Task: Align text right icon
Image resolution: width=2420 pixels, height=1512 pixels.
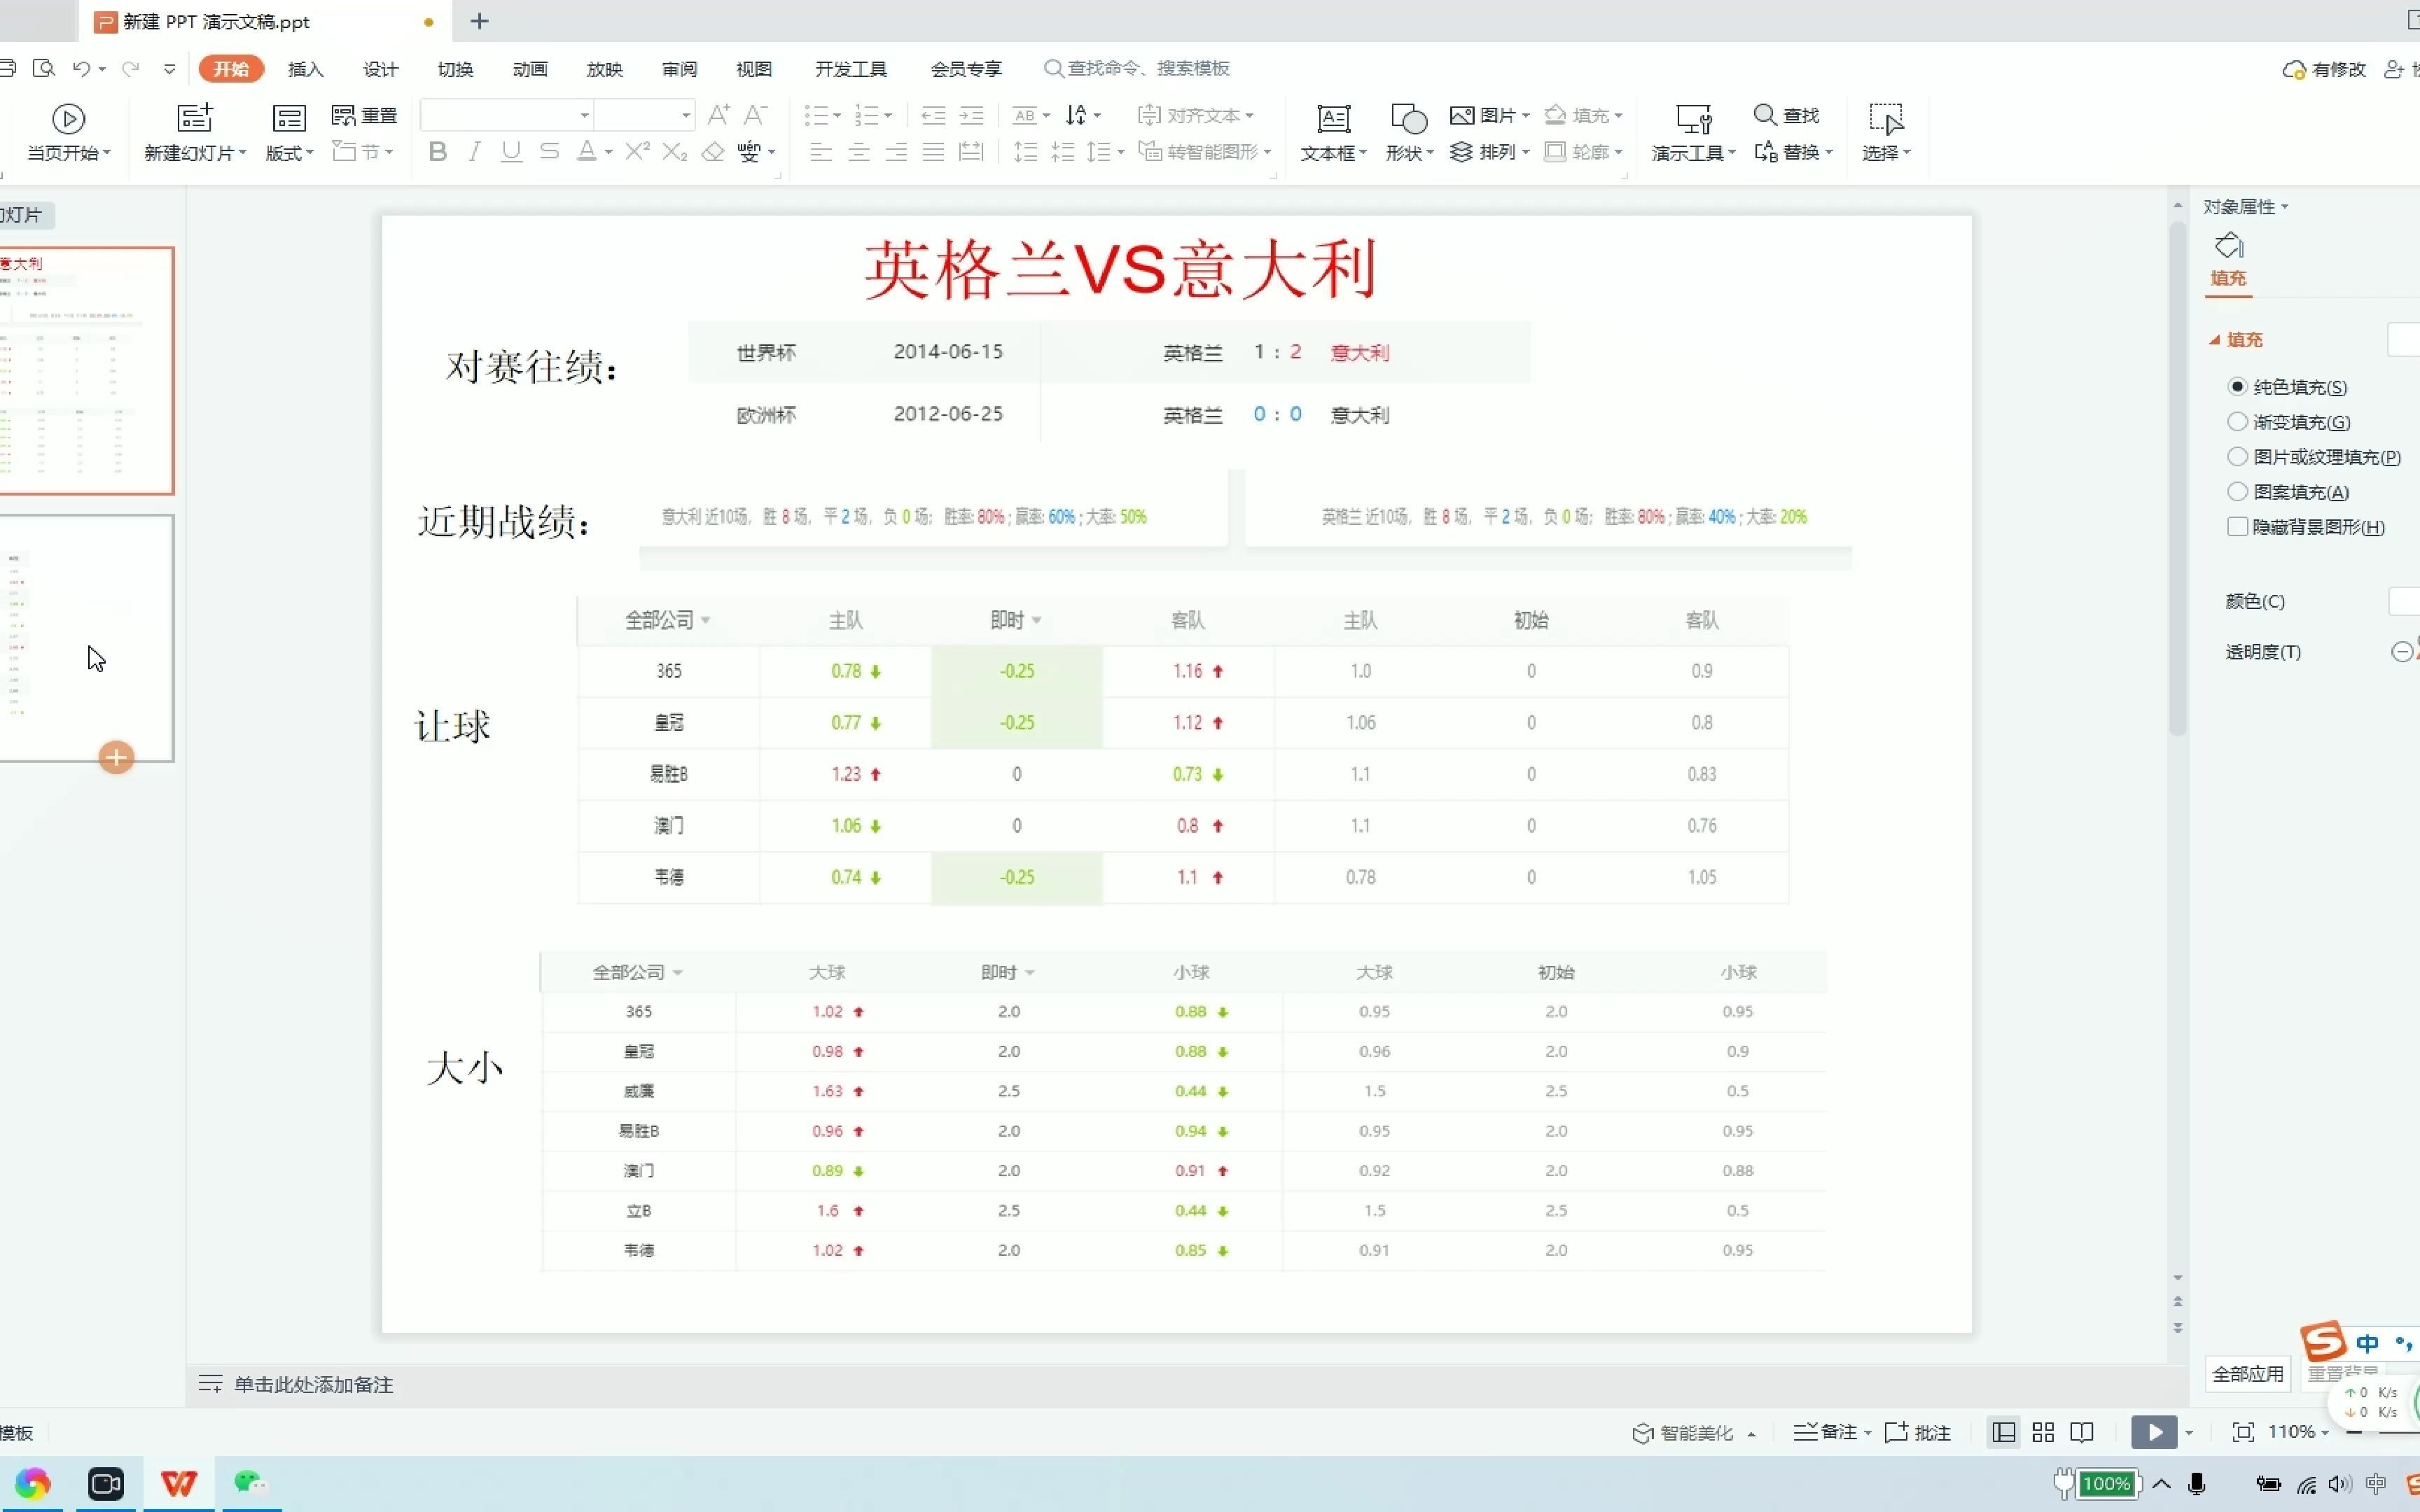Action: [x=896, y=152]
